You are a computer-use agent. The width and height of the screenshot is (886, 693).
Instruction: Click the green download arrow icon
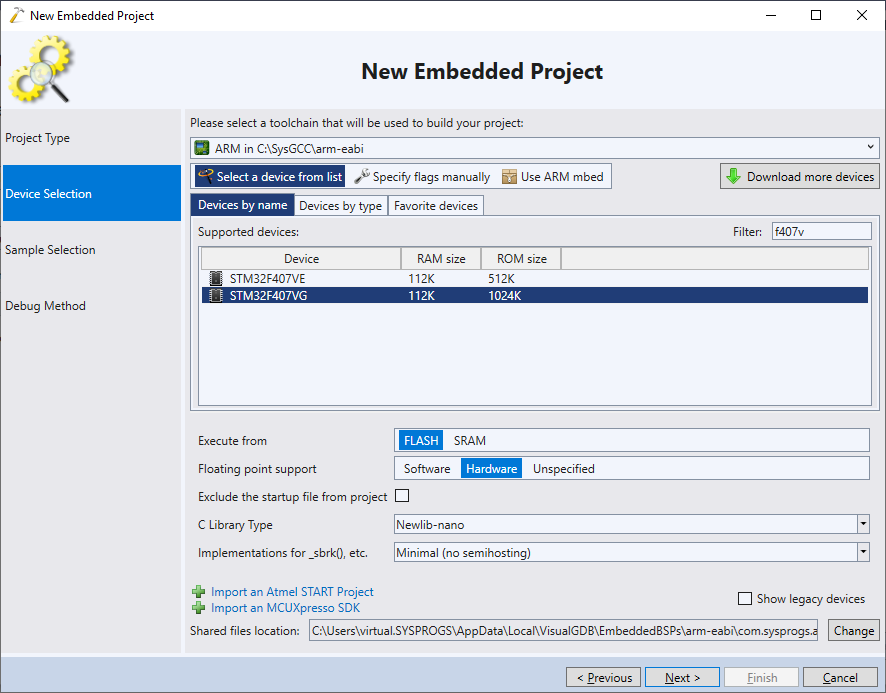pyautogui.click(x=733, y=176)
